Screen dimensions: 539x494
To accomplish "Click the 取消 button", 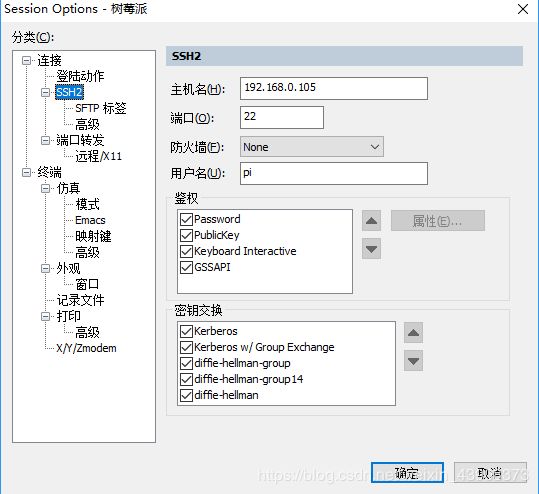I will 490,473.
